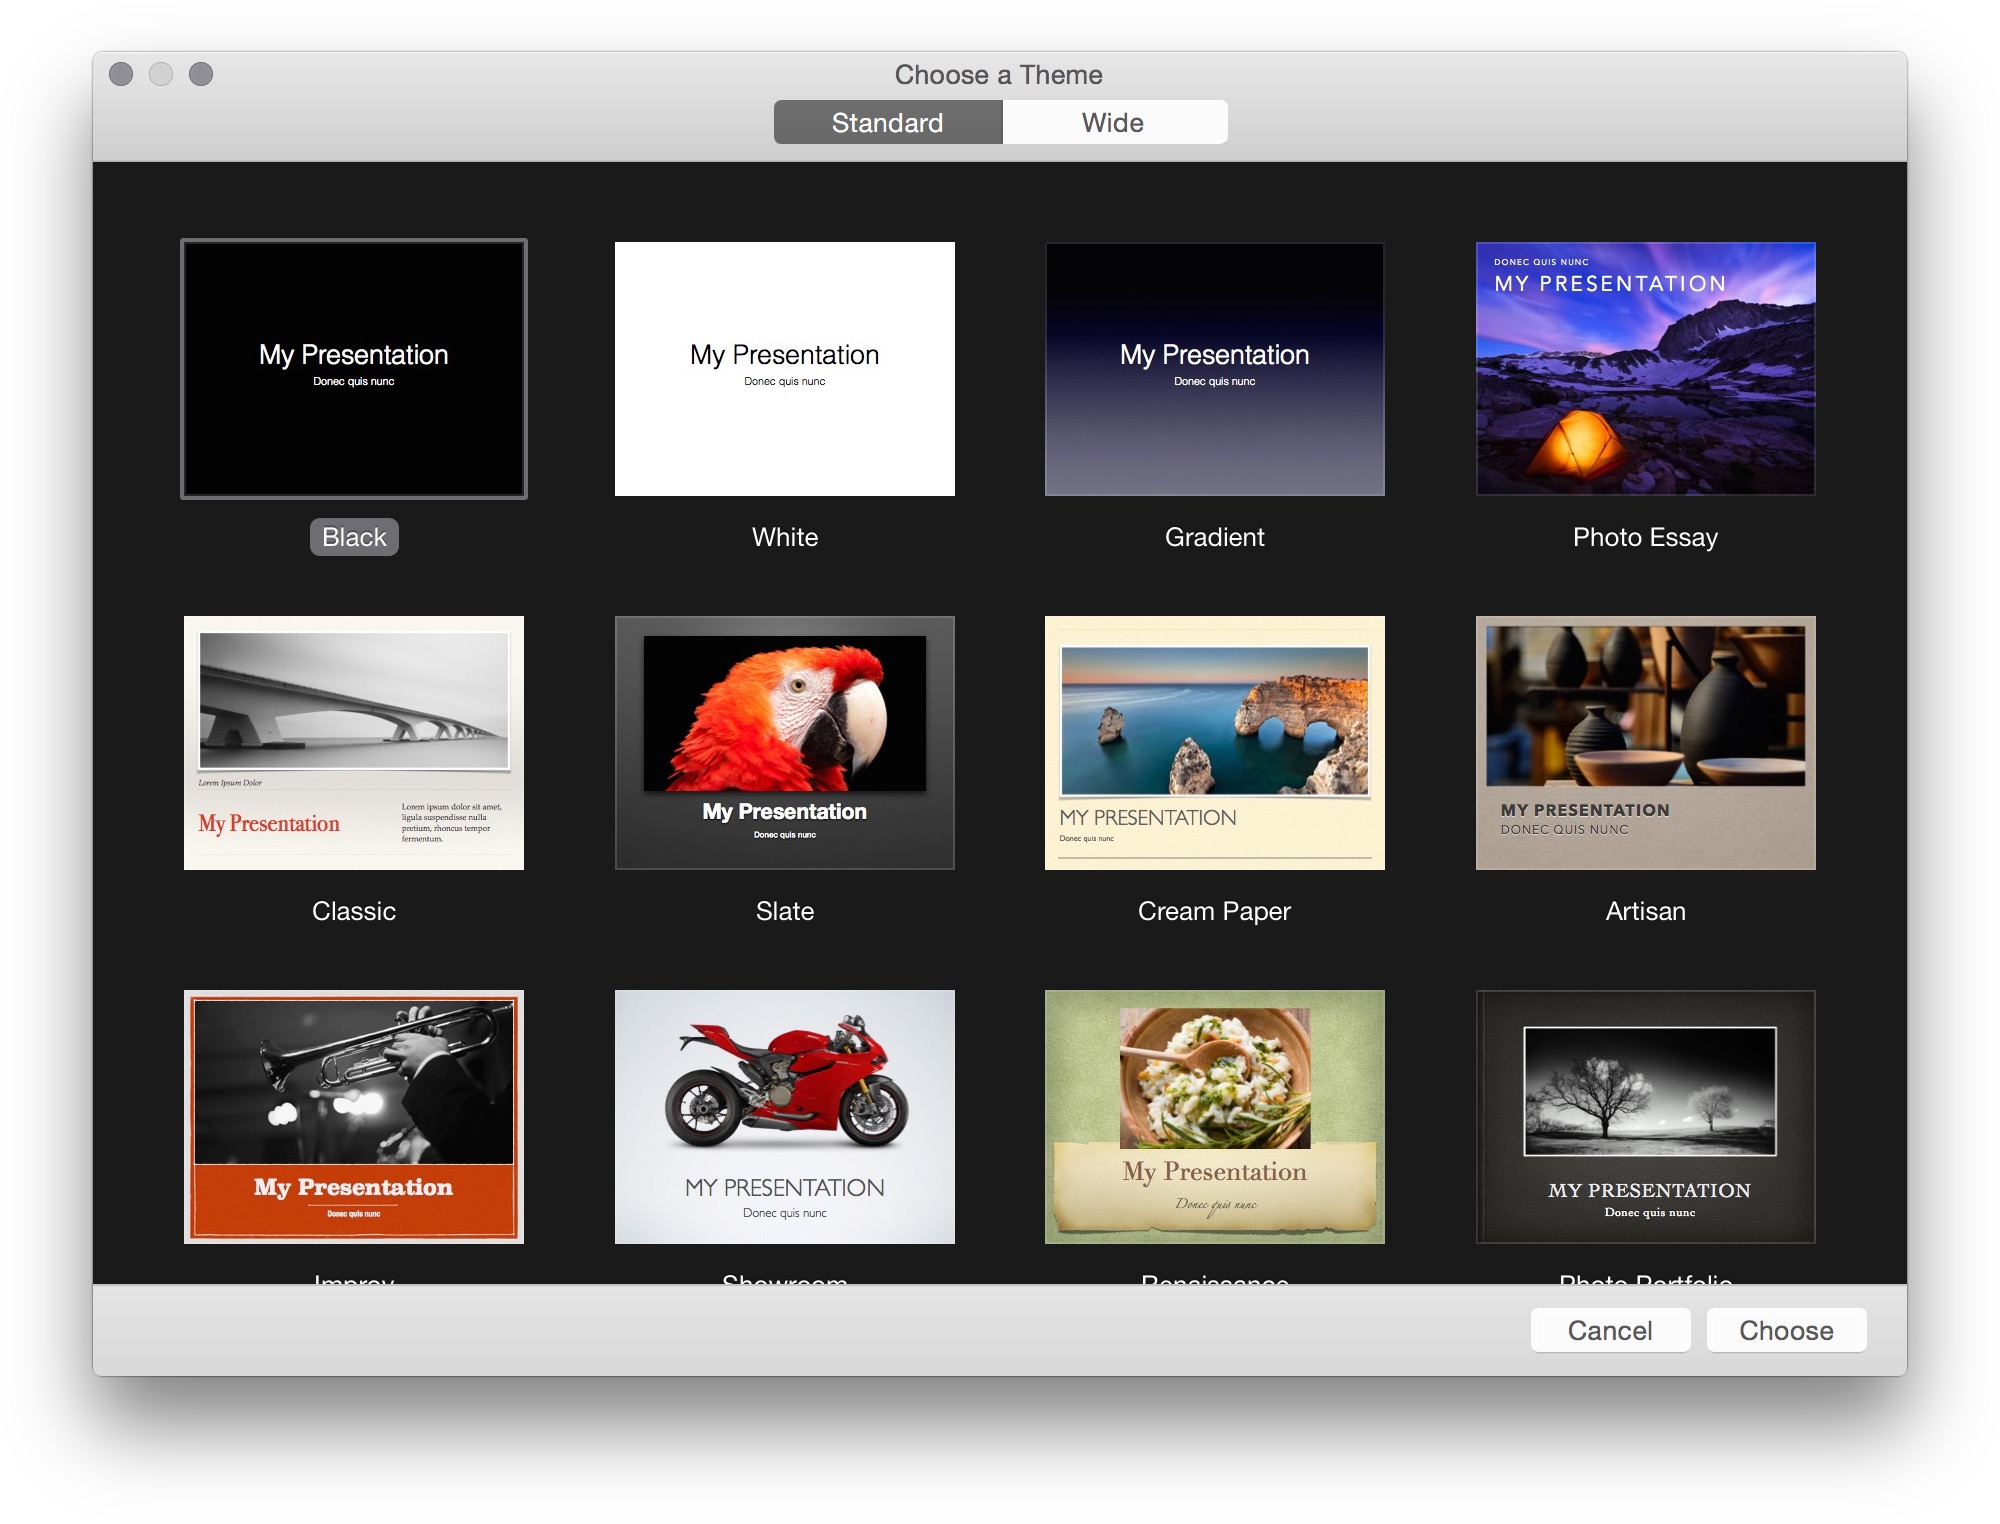Select the Photo Portfolio theme with tree photo
This screenshot has height=1524, width=2000.
point(1646,1117)
